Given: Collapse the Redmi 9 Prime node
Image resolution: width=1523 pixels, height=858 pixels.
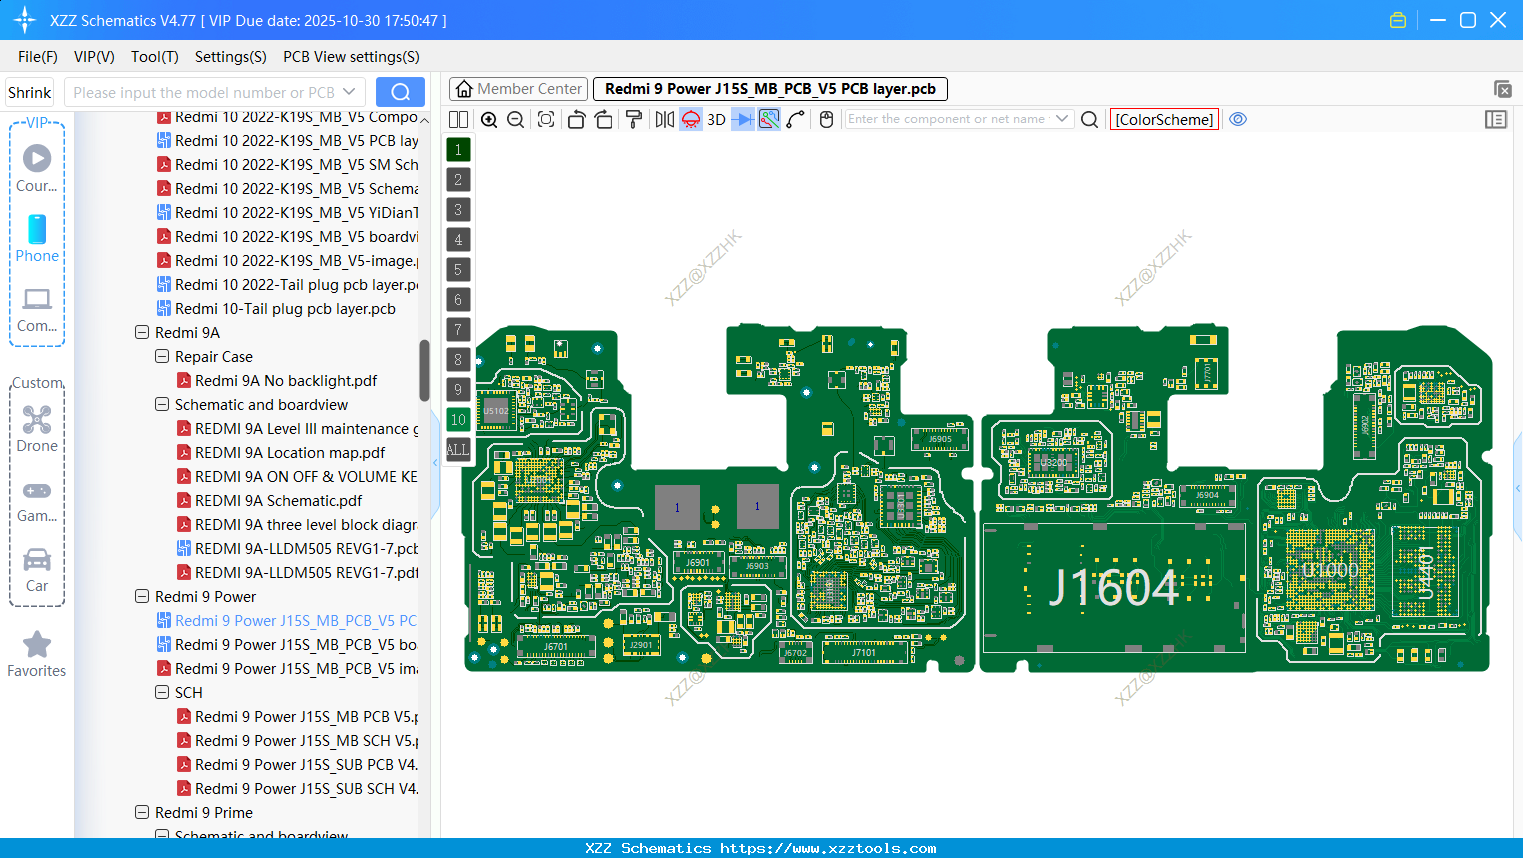Looking at the screenshot, I should pyautogui.click(x=142, y=813).
